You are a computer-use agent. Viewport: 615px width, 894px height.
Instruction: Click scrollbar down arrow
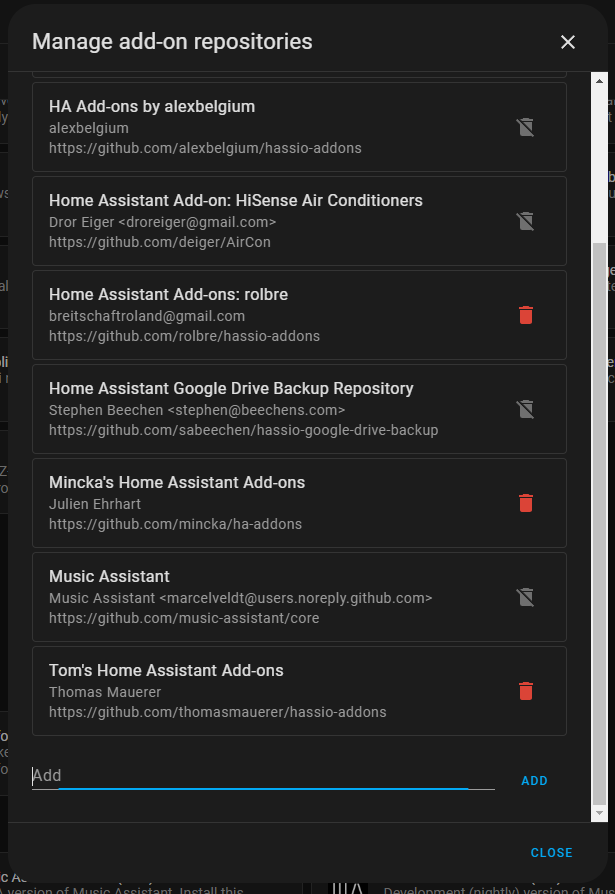599,813
